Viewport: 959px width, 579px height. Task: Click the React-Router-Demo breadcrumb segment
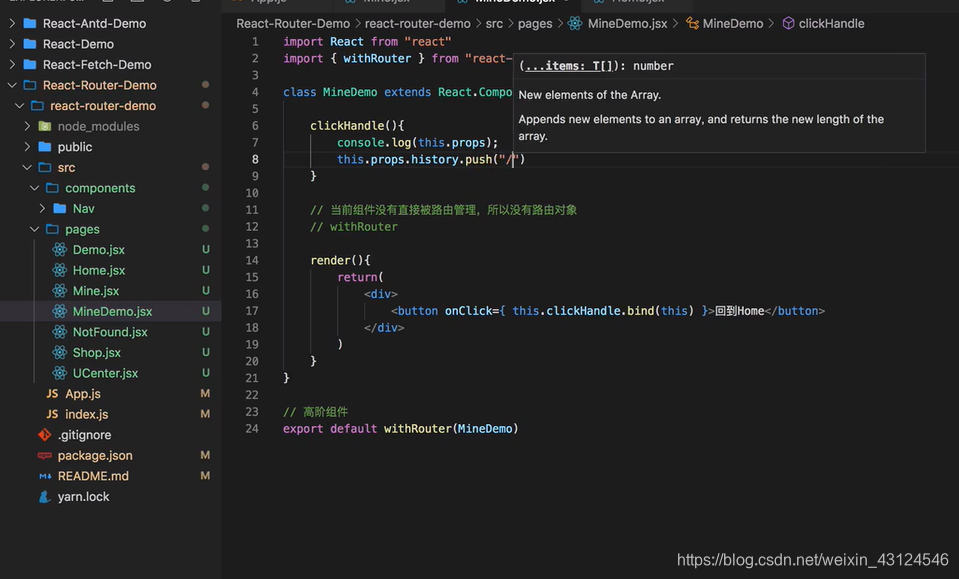point(293,23)
